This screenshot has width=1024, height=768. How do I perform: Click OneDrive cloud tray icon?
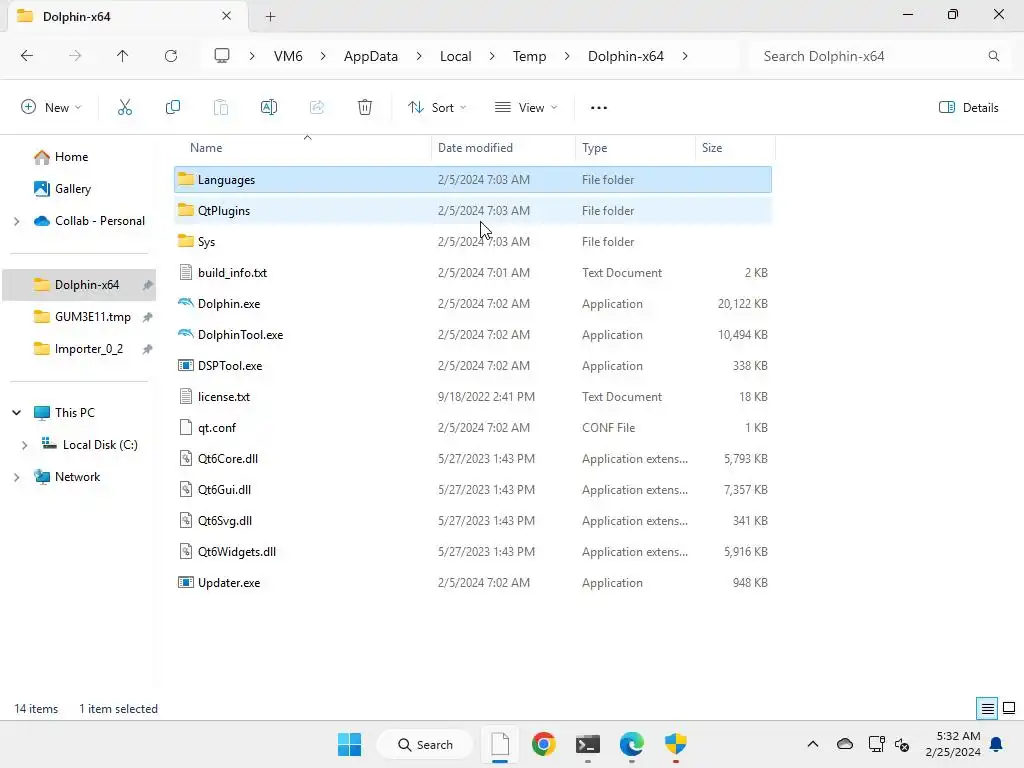tap(844, 744)
